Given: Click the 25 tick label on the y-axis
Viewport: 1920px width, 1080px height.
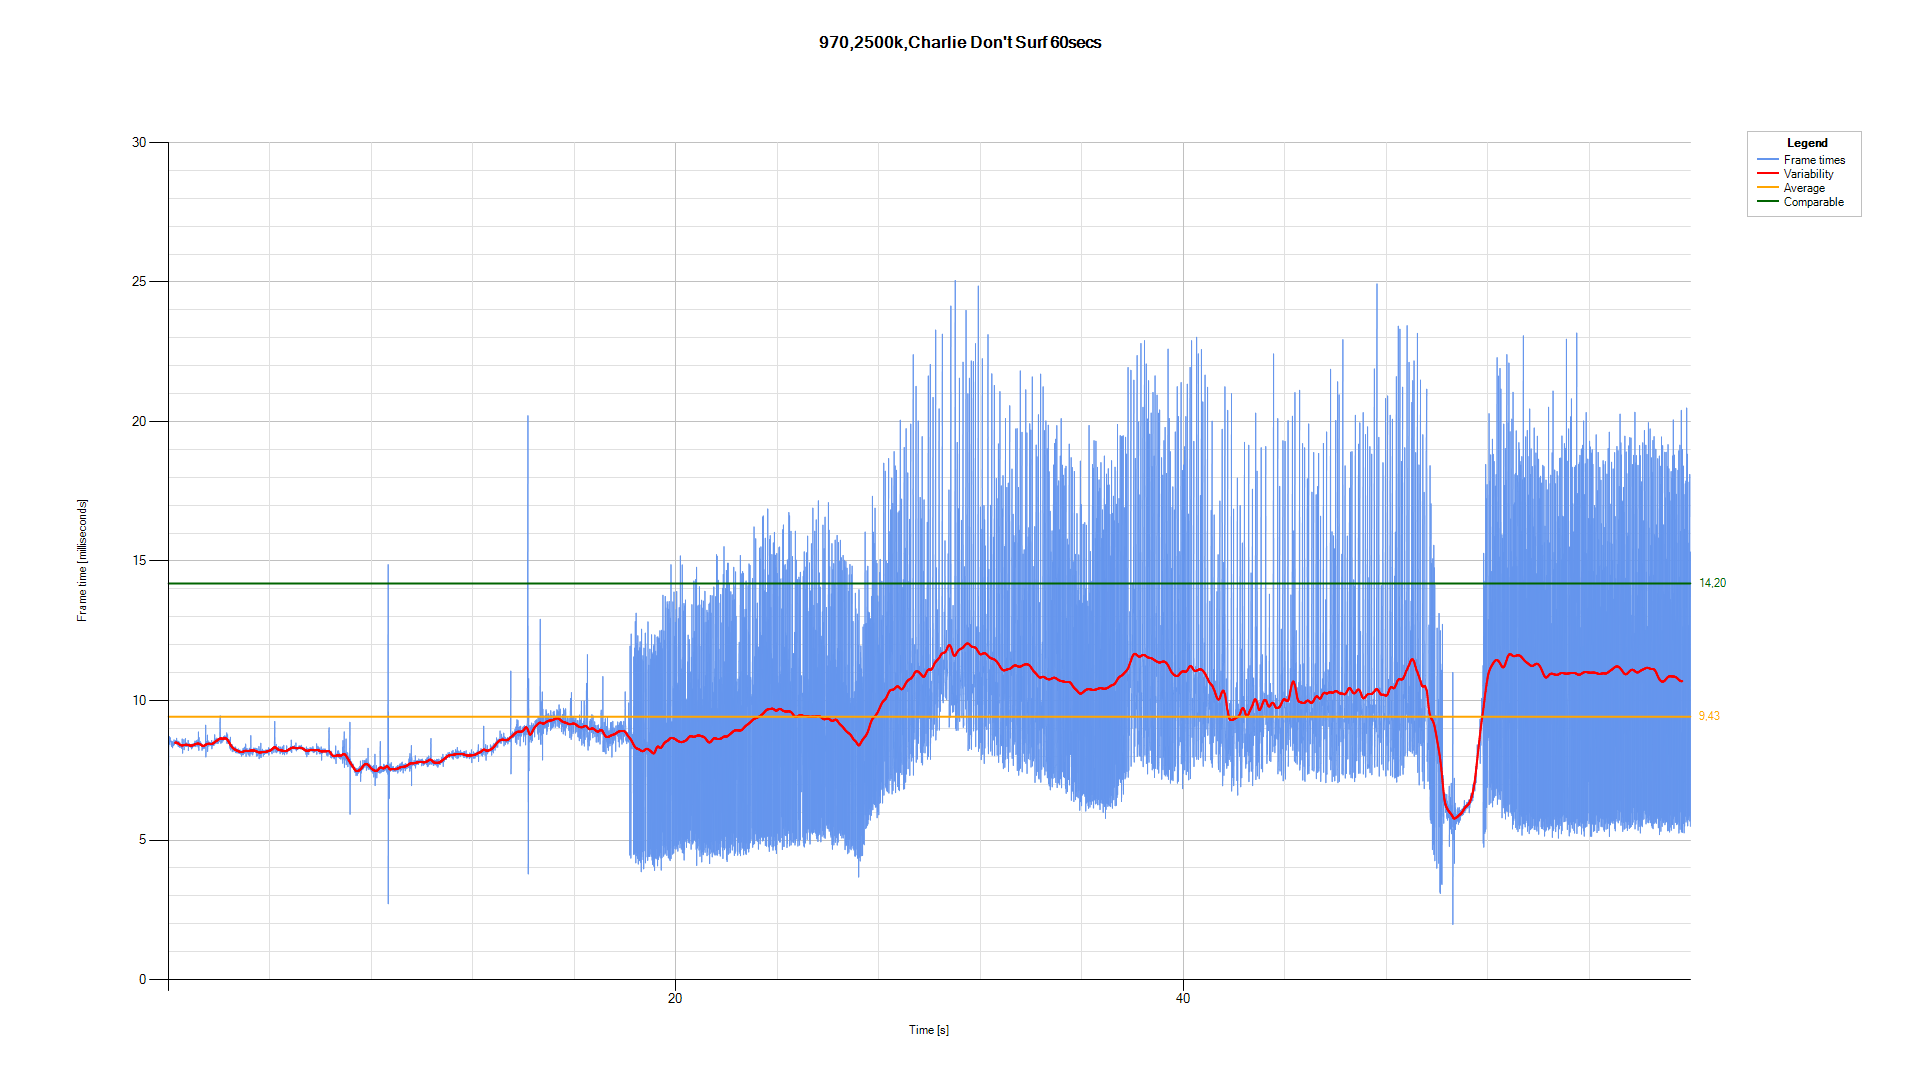Looking at the screenshot, I should pyautogui.click(x=139, y=282).
